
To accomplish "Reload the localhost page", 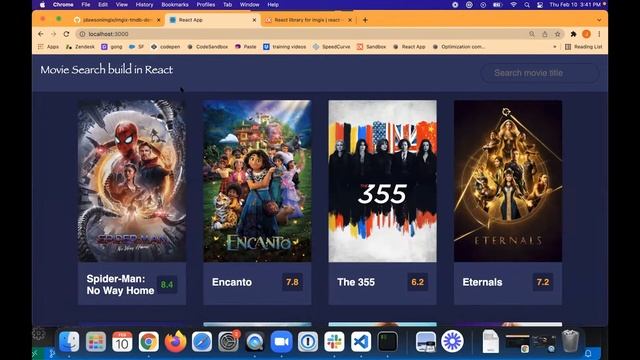I will [67, 34].
